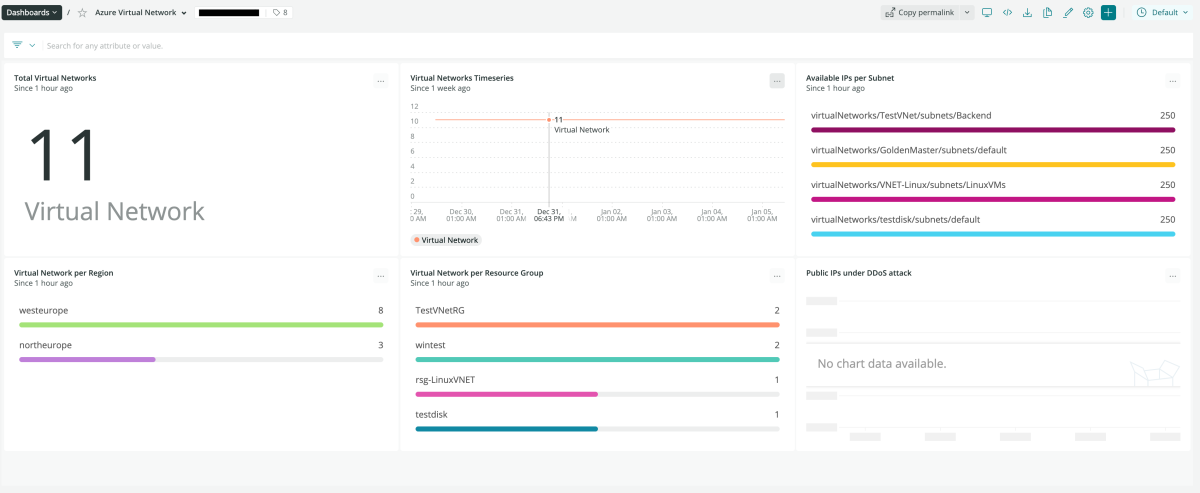Edit dashboard using pencil icon

[1068, 12]
